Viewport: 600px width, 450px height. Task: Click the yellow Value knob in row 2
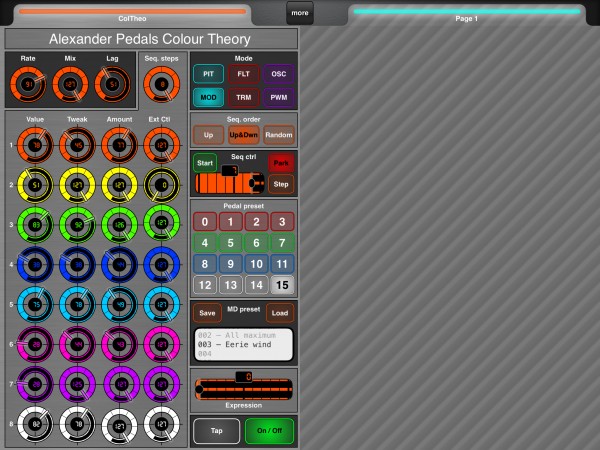coord(35,185)
